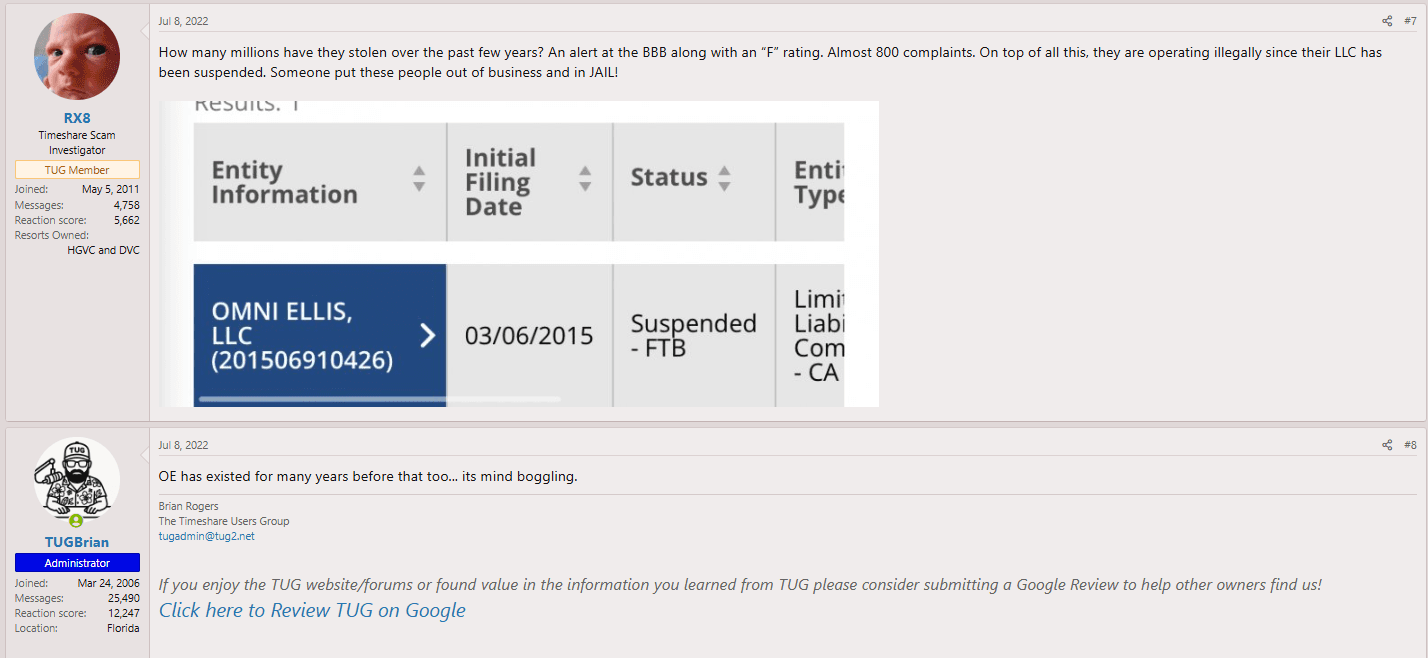
Task: Open the RX8 username profile link
Action: 77,118
